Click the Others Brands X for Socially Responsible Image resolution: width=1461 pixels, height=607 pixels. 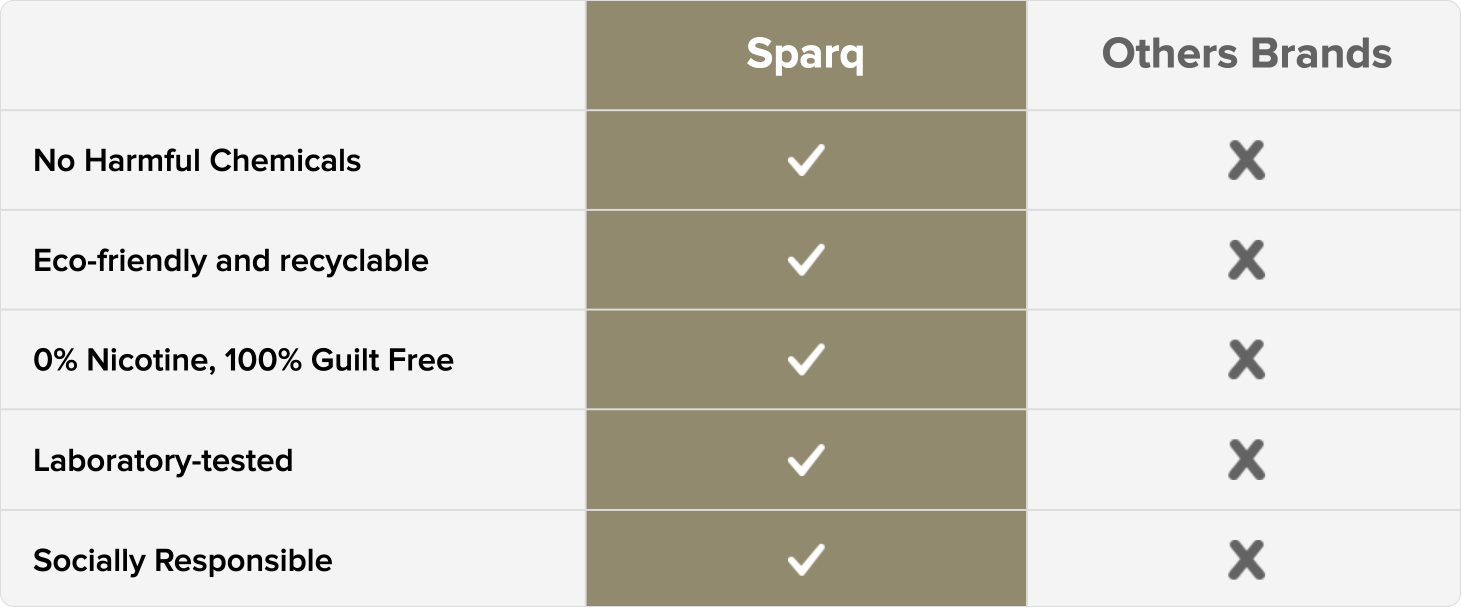[1246, 560]
